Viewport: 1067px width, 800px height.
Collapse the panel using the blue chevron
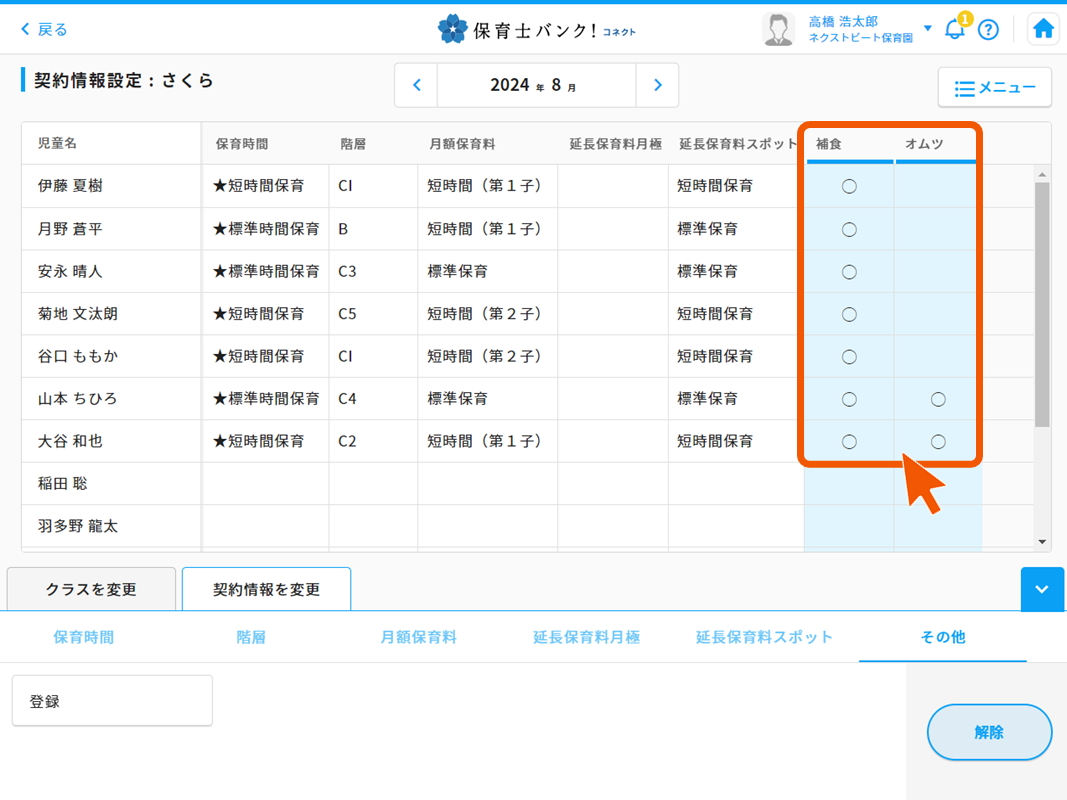point(1042,589)
